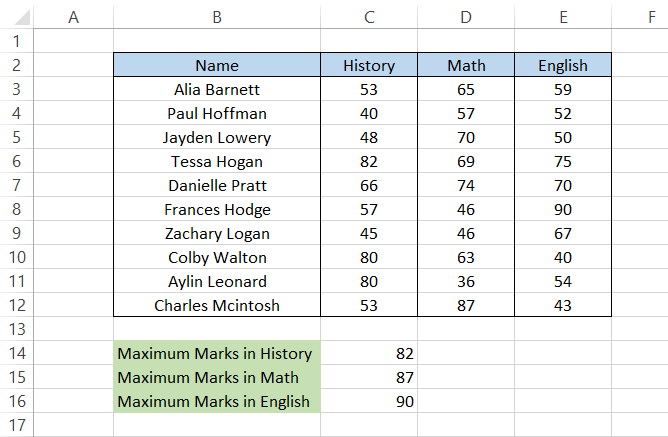This screenshot has width=668, height=437.
Task: Click Tessa Hogan's English score 75
Action: point(563,161)
